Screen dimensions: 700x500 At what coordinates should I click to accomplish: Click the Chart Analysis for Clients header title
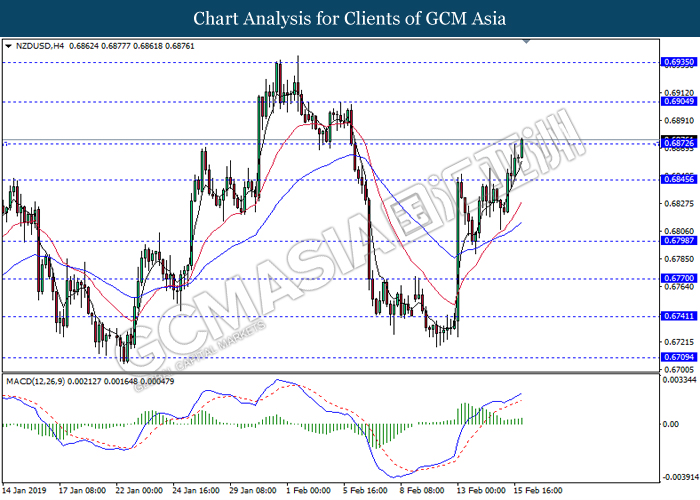[350, 18]
